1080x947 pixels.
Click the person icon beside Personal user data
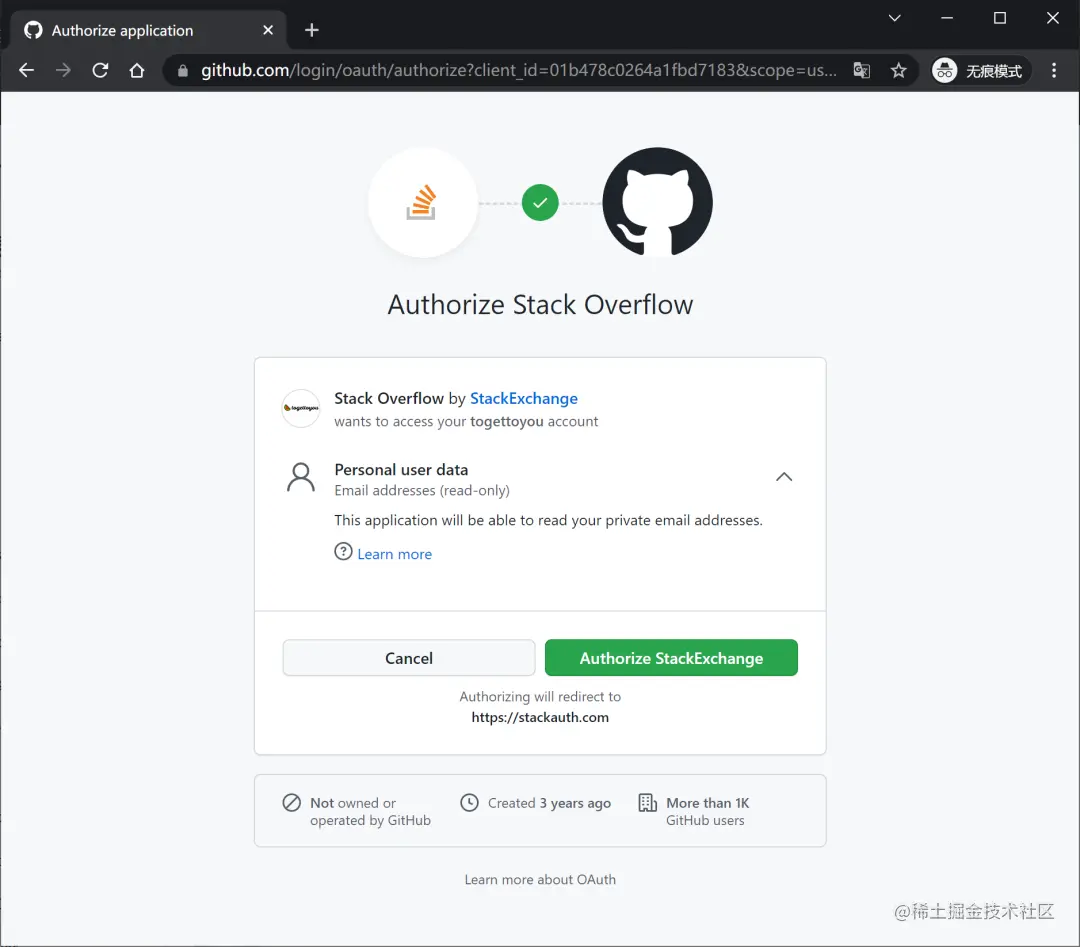(x=301, y=477)
